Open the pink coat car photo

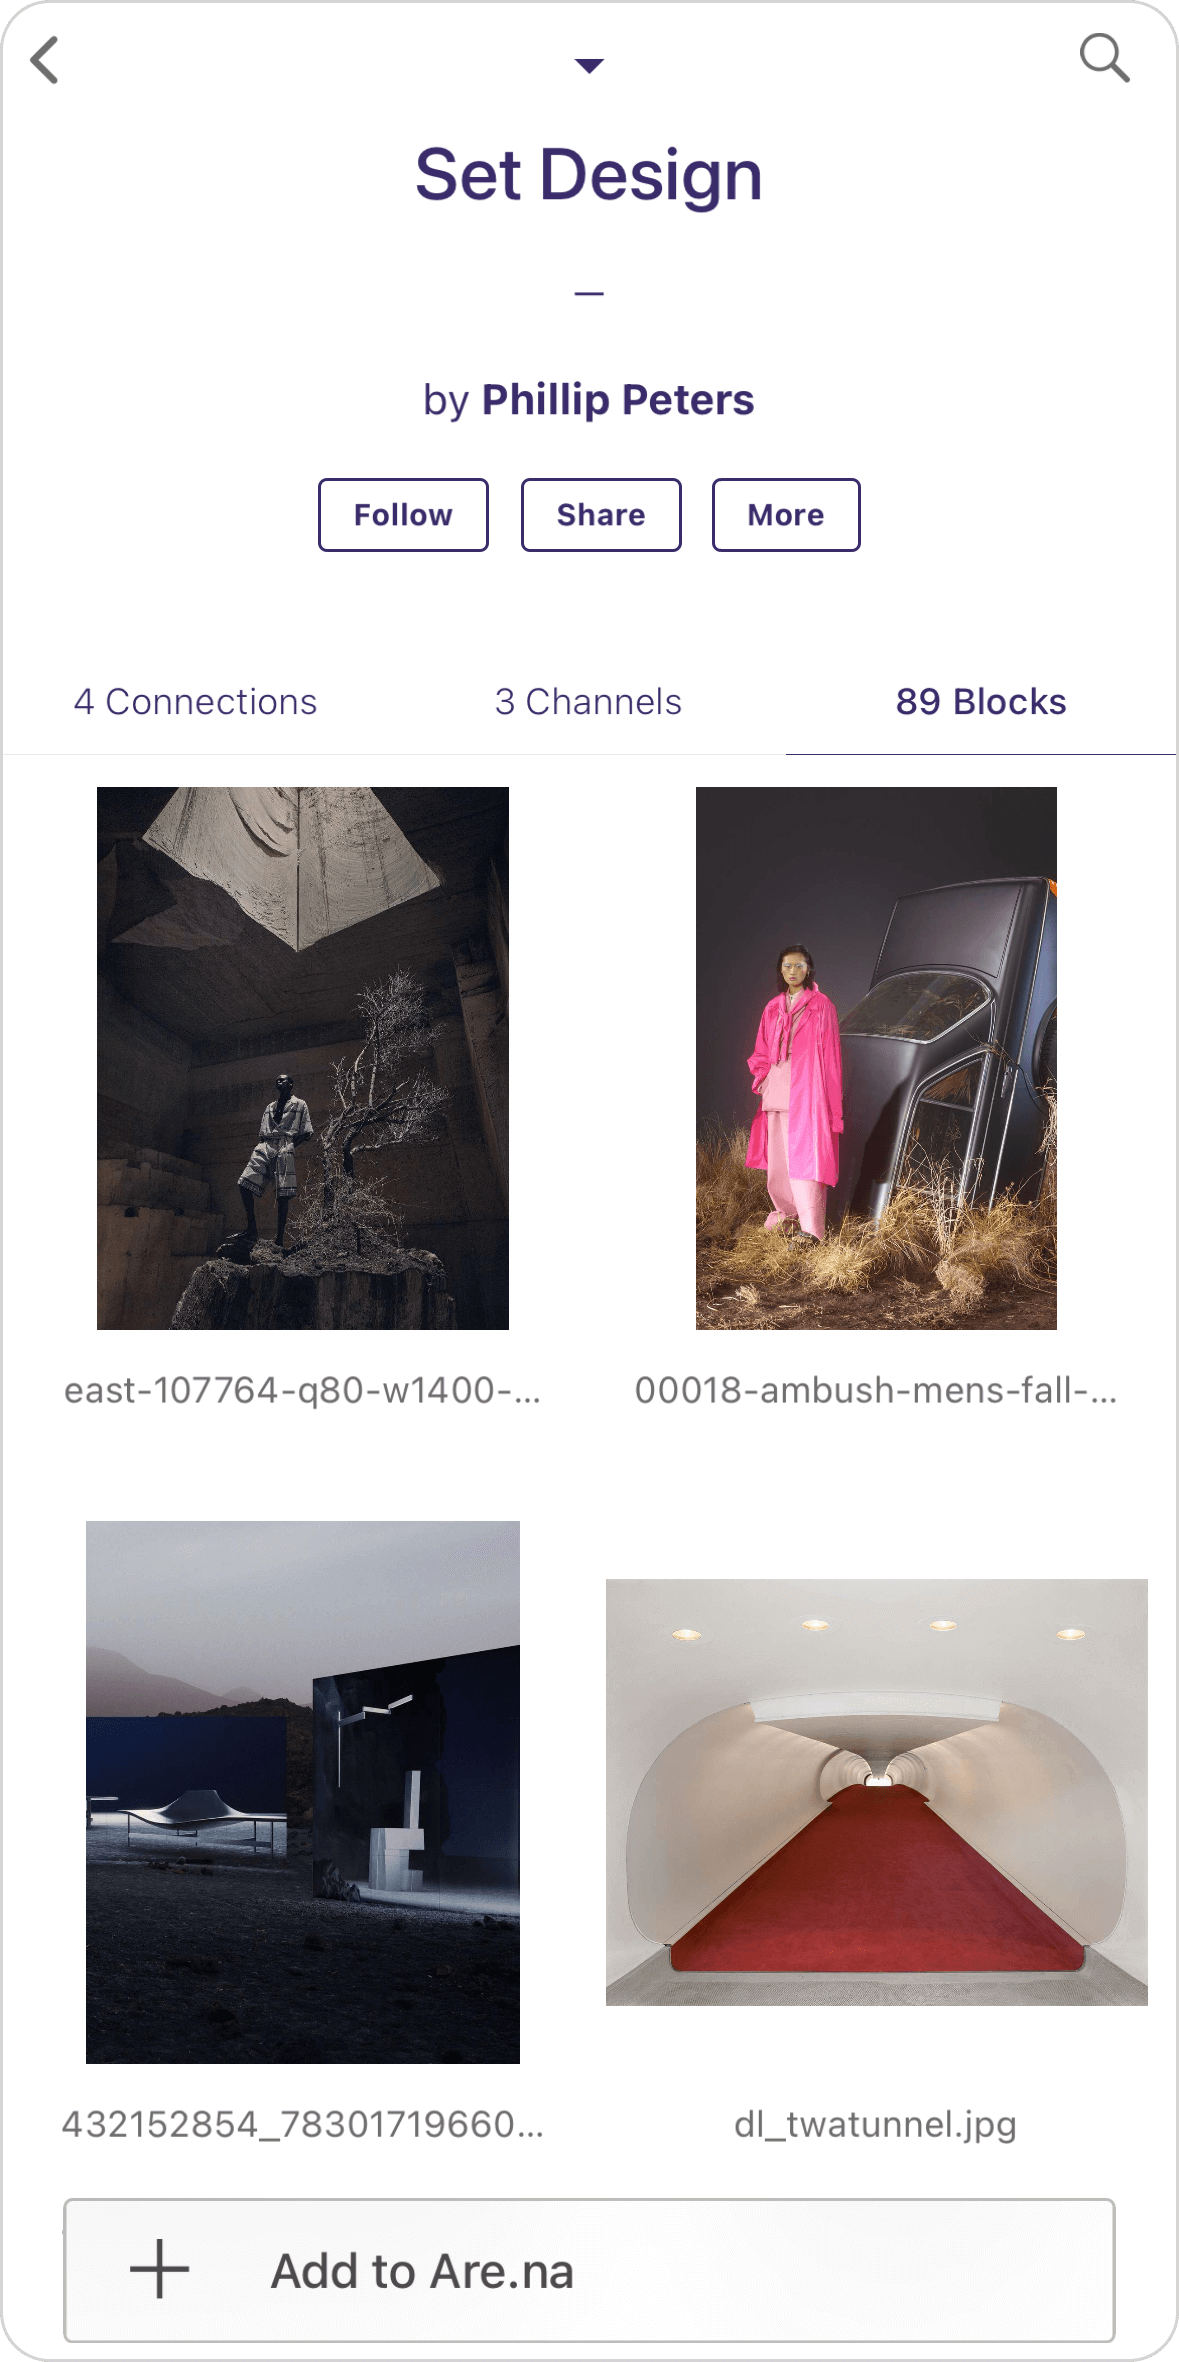[x=876, y=1058]
